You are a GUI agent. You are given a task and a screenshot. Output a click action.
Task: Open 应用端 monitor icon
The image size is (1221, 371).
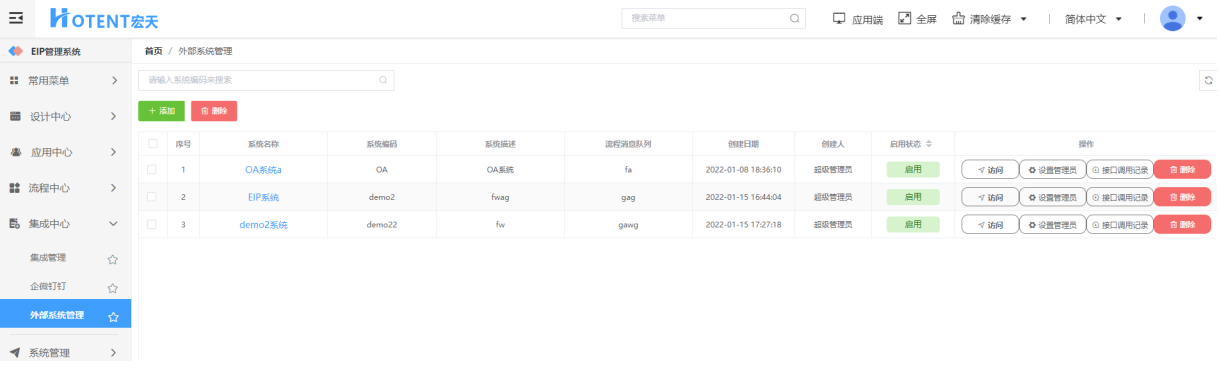(839, 18)
